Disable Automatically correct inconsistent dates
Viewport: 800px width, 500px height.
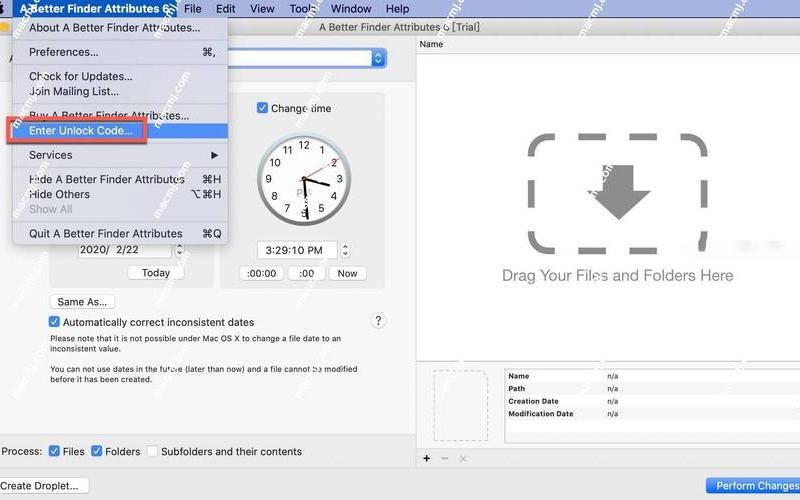click(55, 322)
